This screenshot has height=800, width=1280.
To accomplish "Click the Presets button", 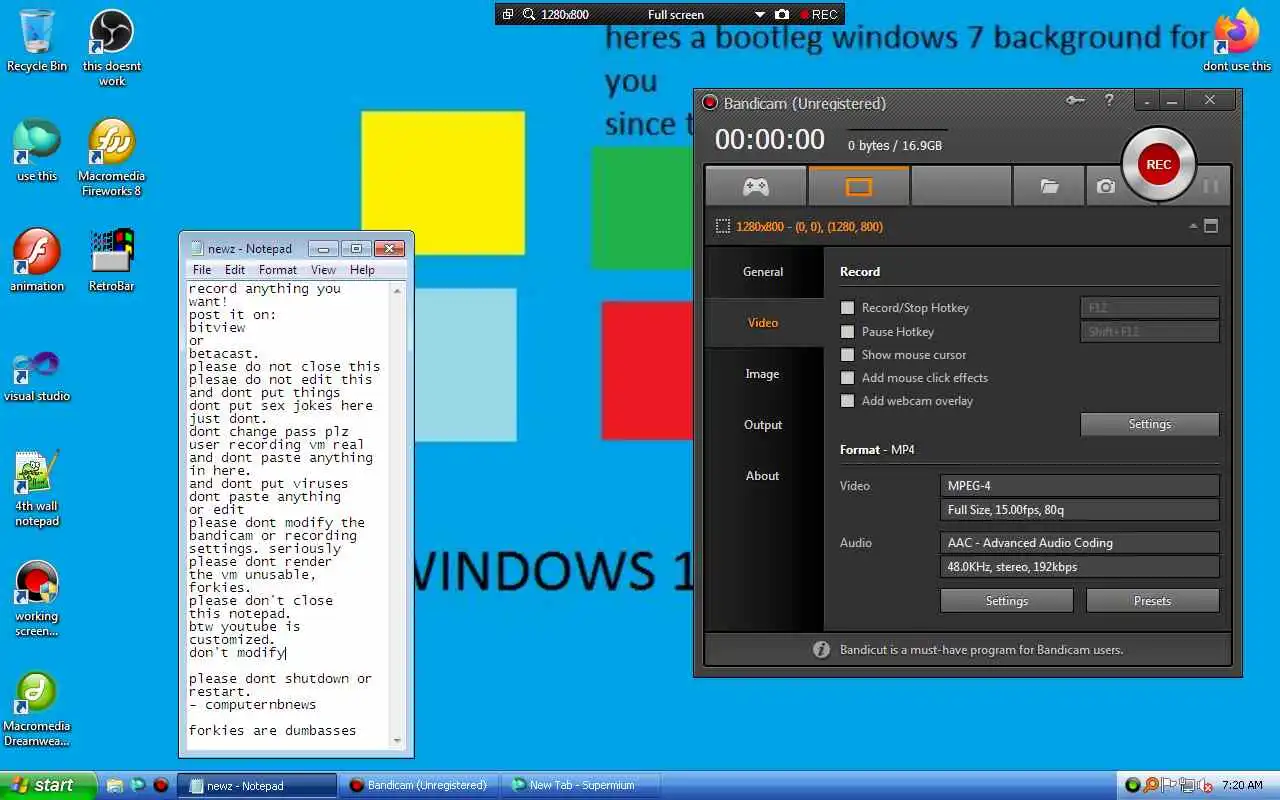I will click(1152, 601).
